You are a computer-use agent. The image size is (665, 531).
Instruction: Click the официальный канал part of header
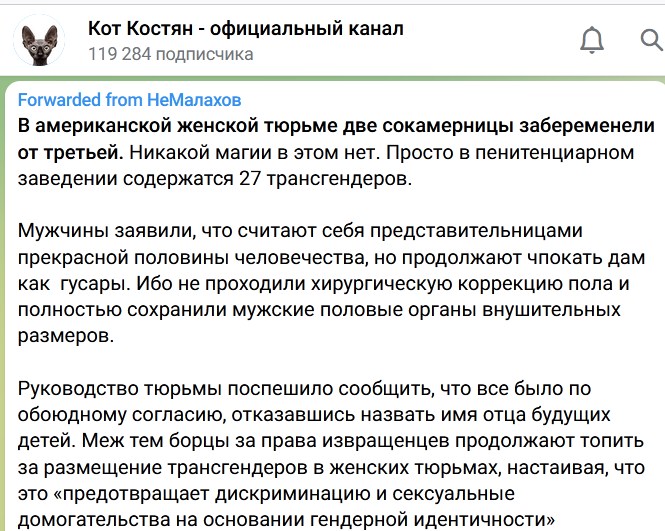(x=306, y=28)
